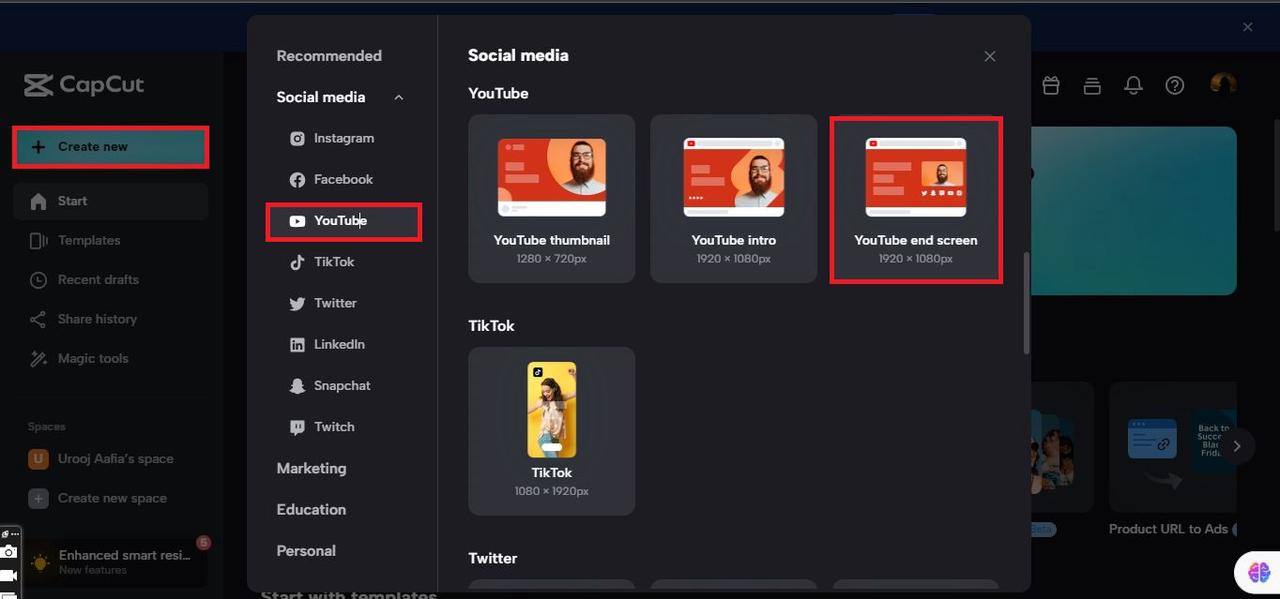Click the next arrow on tools carousel

(x=1237, y=446)
